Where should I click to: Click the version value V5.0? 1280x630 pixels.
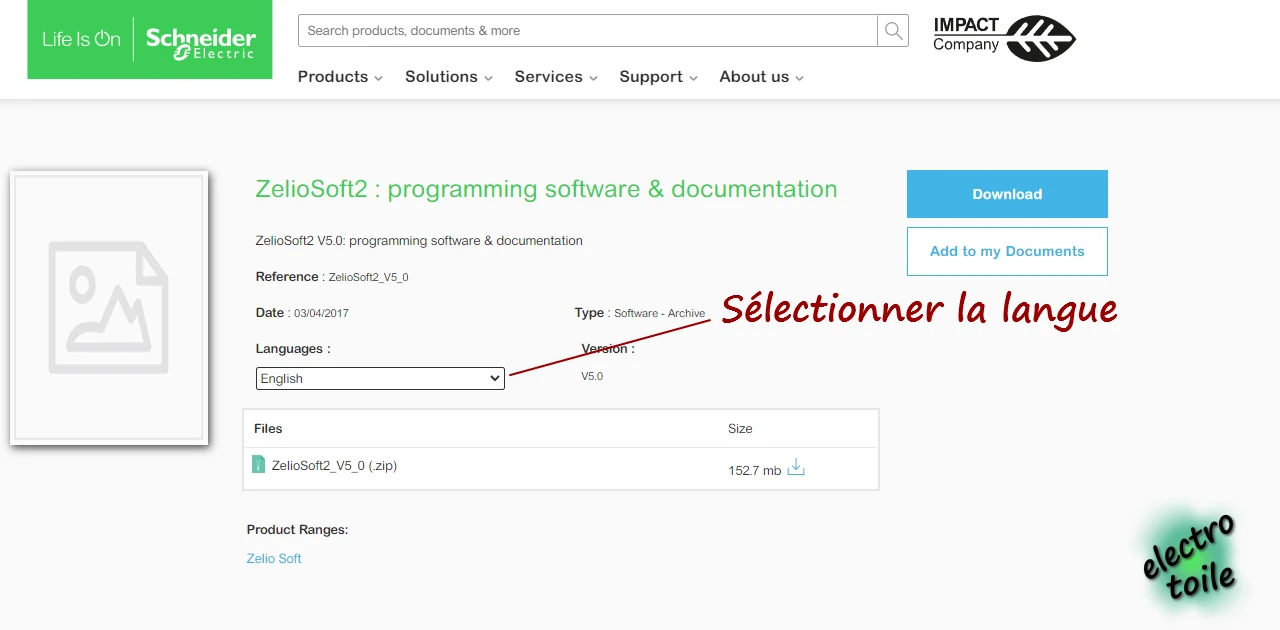[592, 377]
